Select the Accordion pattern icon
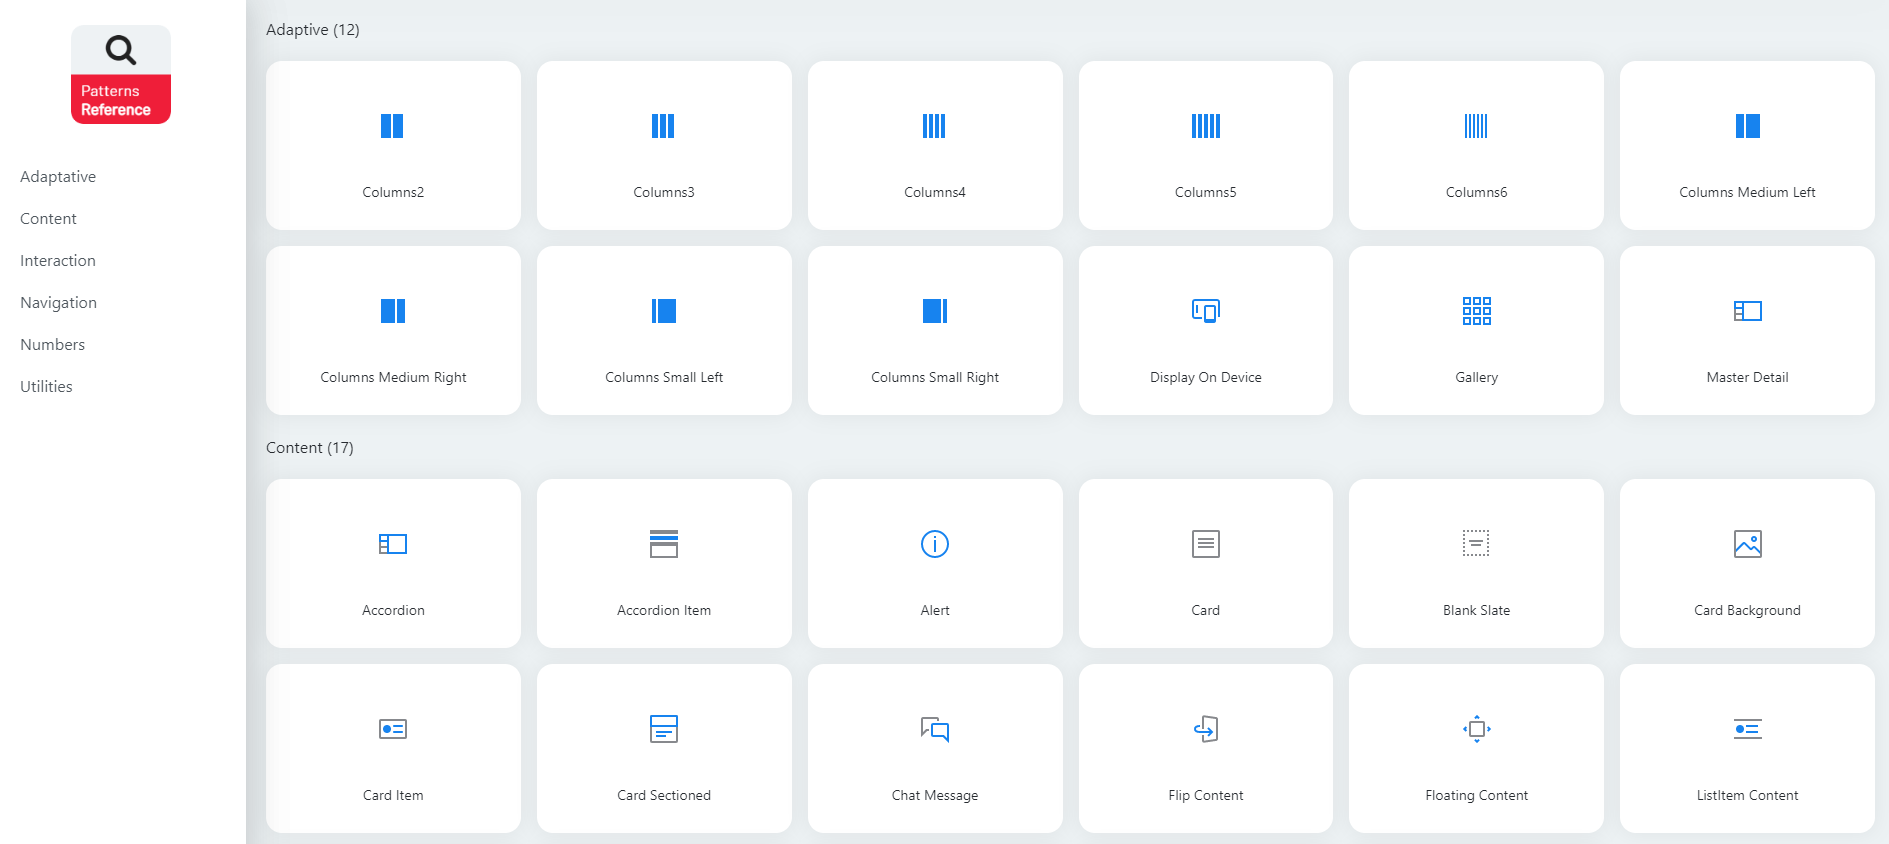1889x844 pixels. pyautogui.click(x=393, y=544)
